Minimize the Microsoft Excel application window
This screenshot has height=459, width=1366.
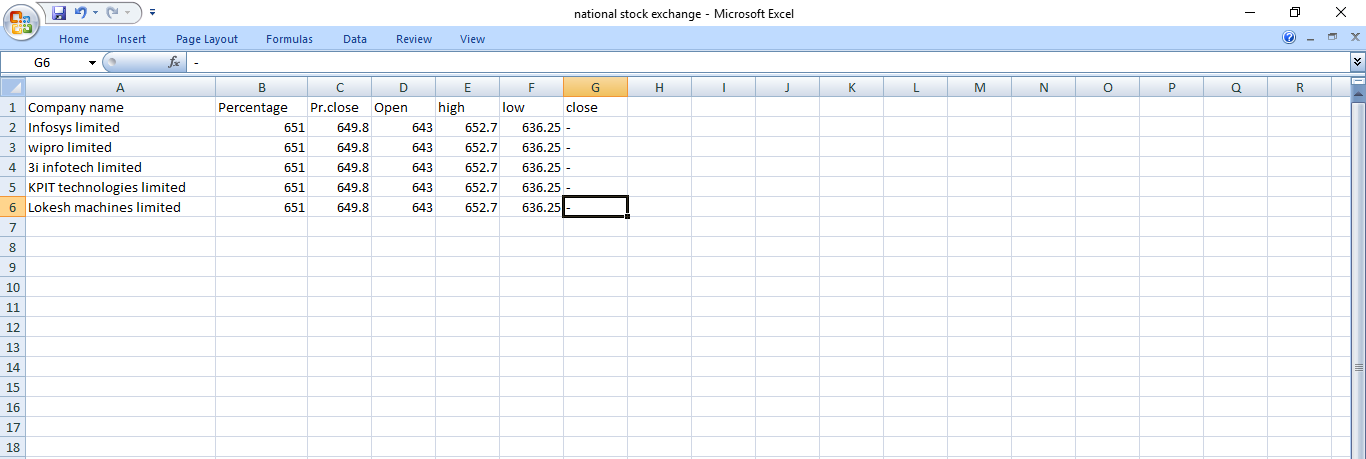pyautogui.click(x=1250, y=13)
